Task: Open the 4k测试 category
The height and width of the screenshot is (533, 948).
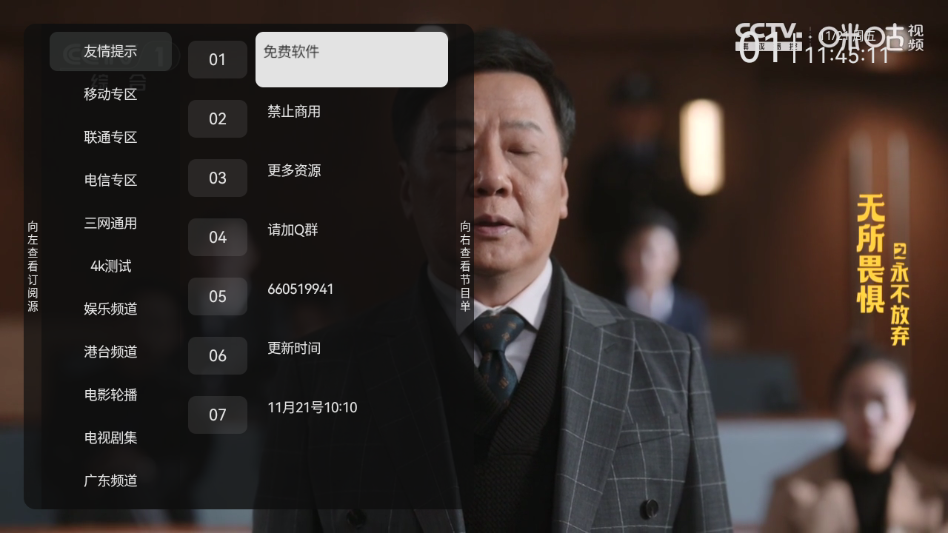Action: point(111,266)
